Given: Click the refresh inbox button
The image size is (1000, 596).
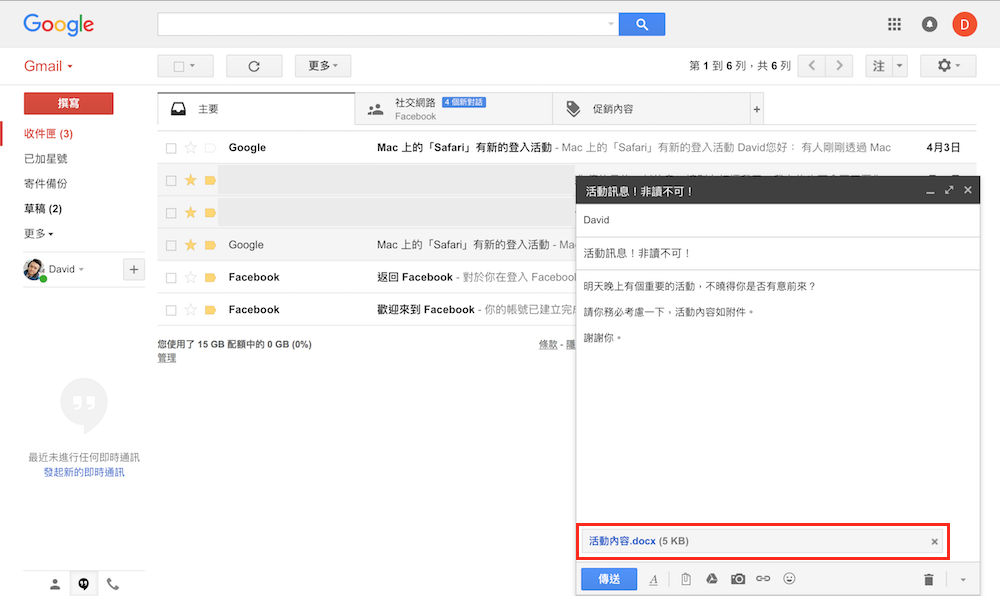Looking at the screenshot, I should click(254, 66).
